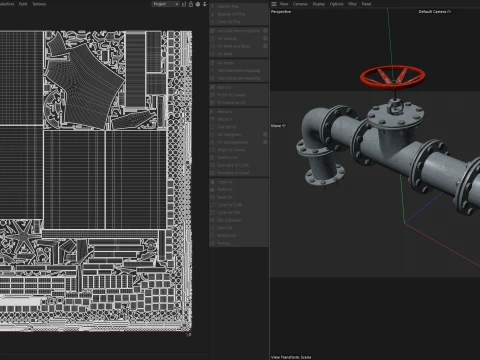
Task: Click the Paste UV icon
Action: (x=213, y=190)
